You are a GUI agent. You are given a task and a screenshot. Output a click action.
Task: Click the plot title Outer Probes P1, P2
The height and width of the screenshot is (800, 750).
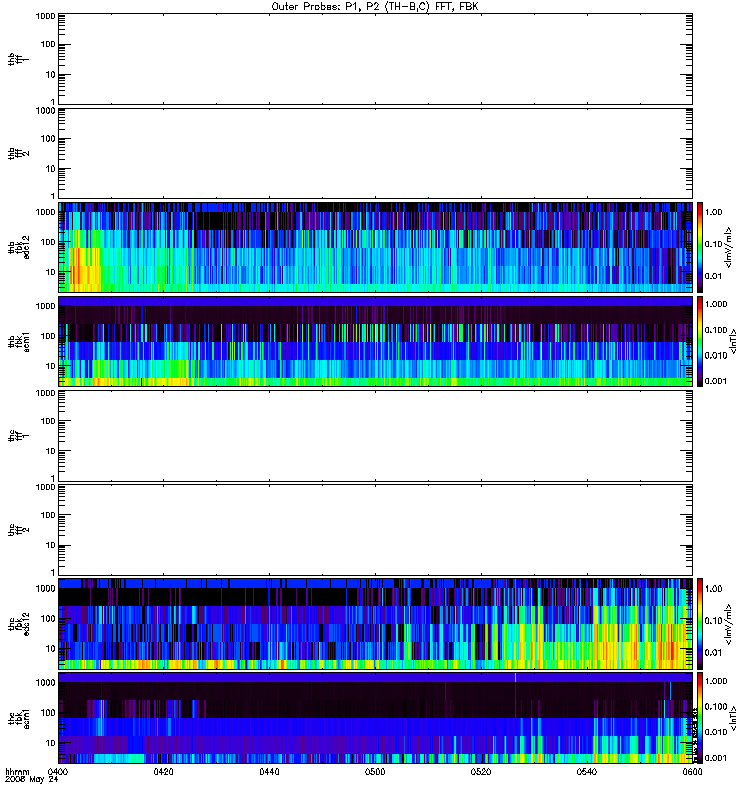click(x=375, y=7)
